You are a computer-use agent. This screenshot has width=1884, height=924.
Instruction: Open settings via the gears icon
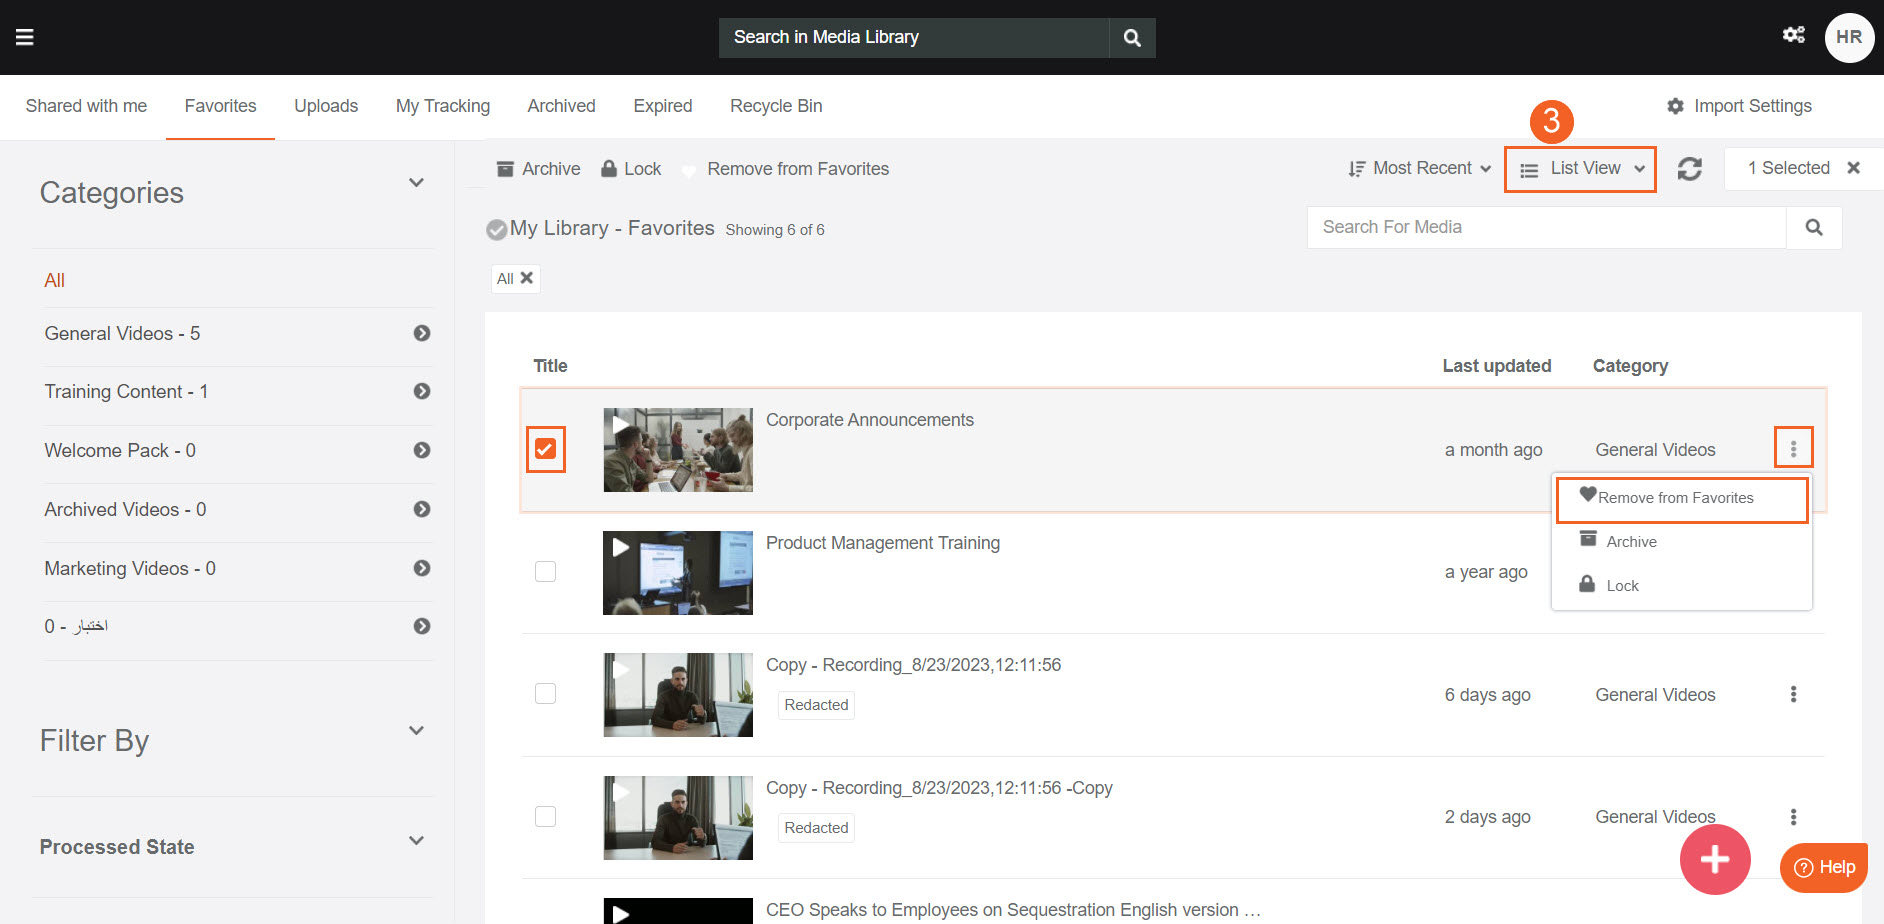tap(1793, 35)
